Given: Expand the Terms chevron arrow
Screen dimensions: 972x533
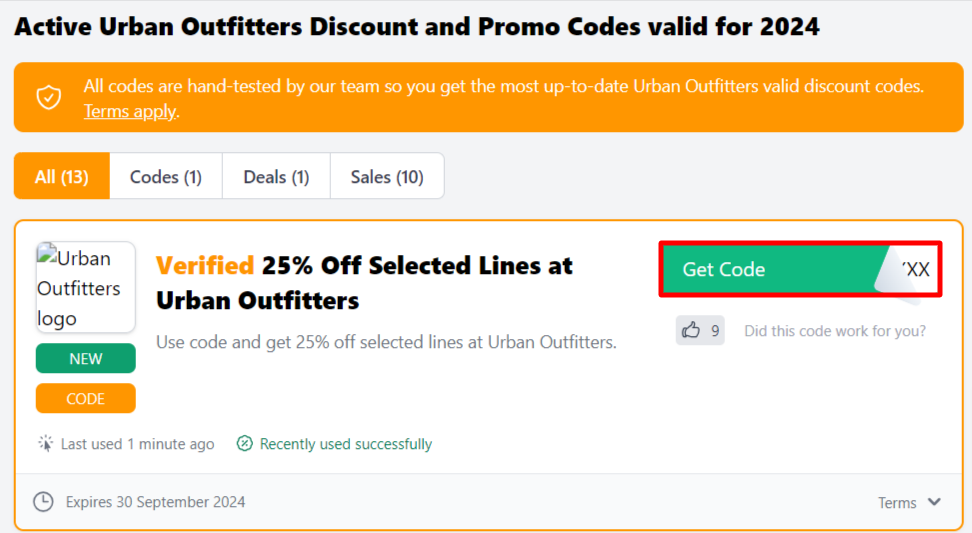Looking at the screenshot, I should (934, 502).
